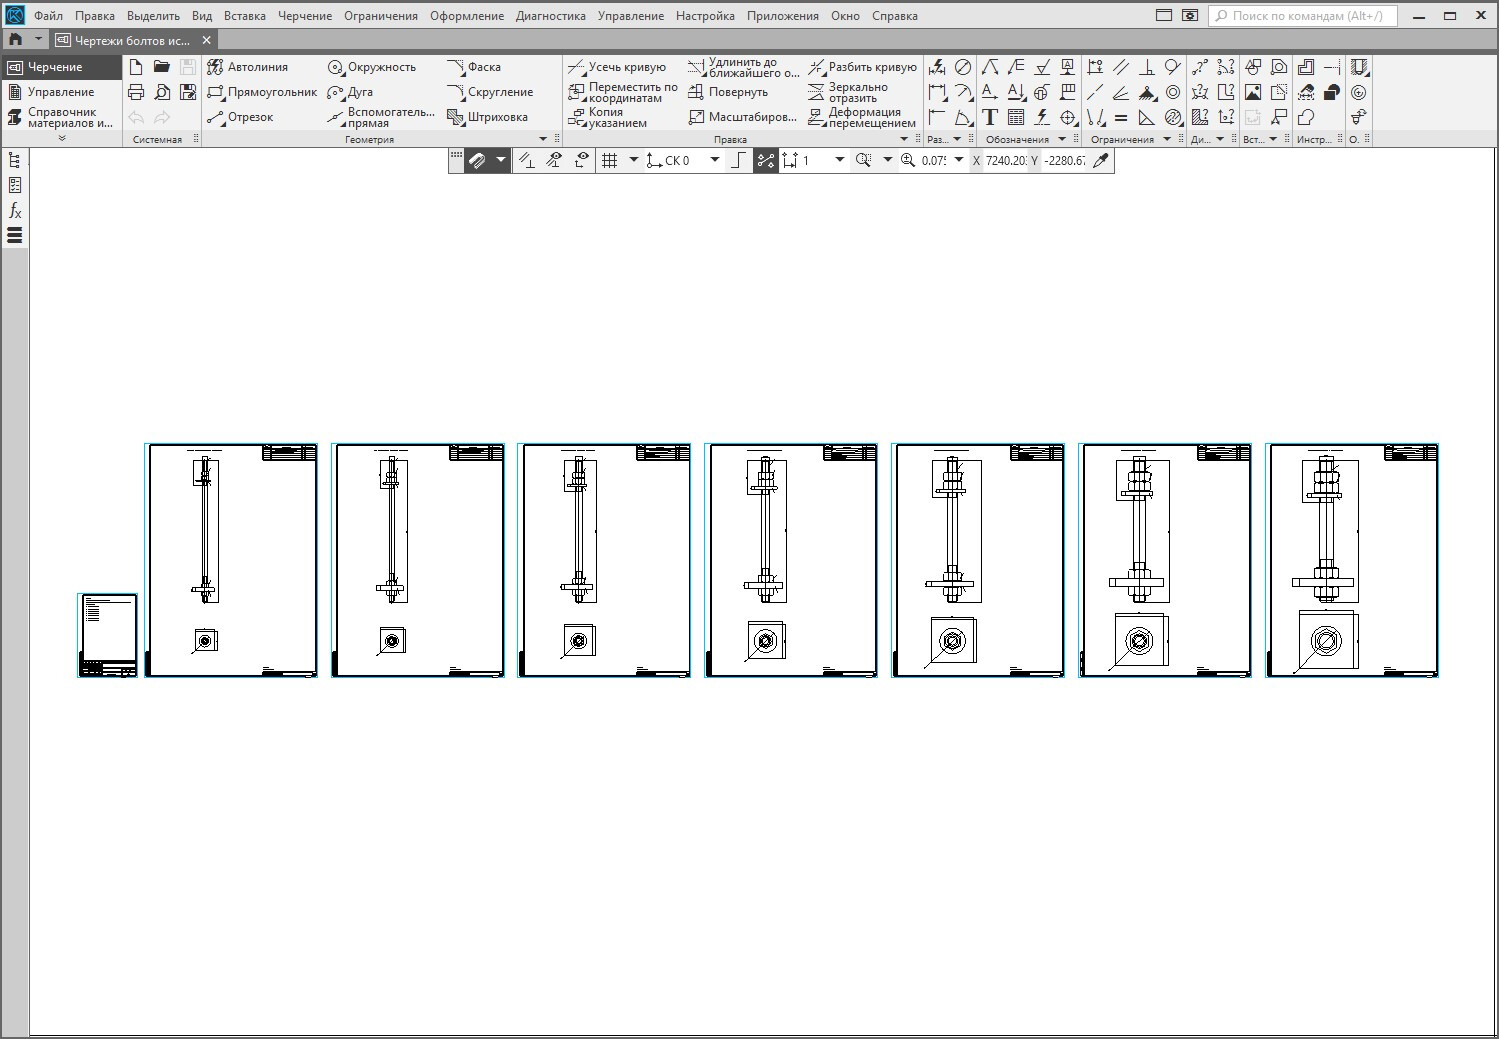Image resolution: width=1499 pixels, height=1039 pixels.
Task: Click the Управление toolset button
Action: tap(59, 92)
